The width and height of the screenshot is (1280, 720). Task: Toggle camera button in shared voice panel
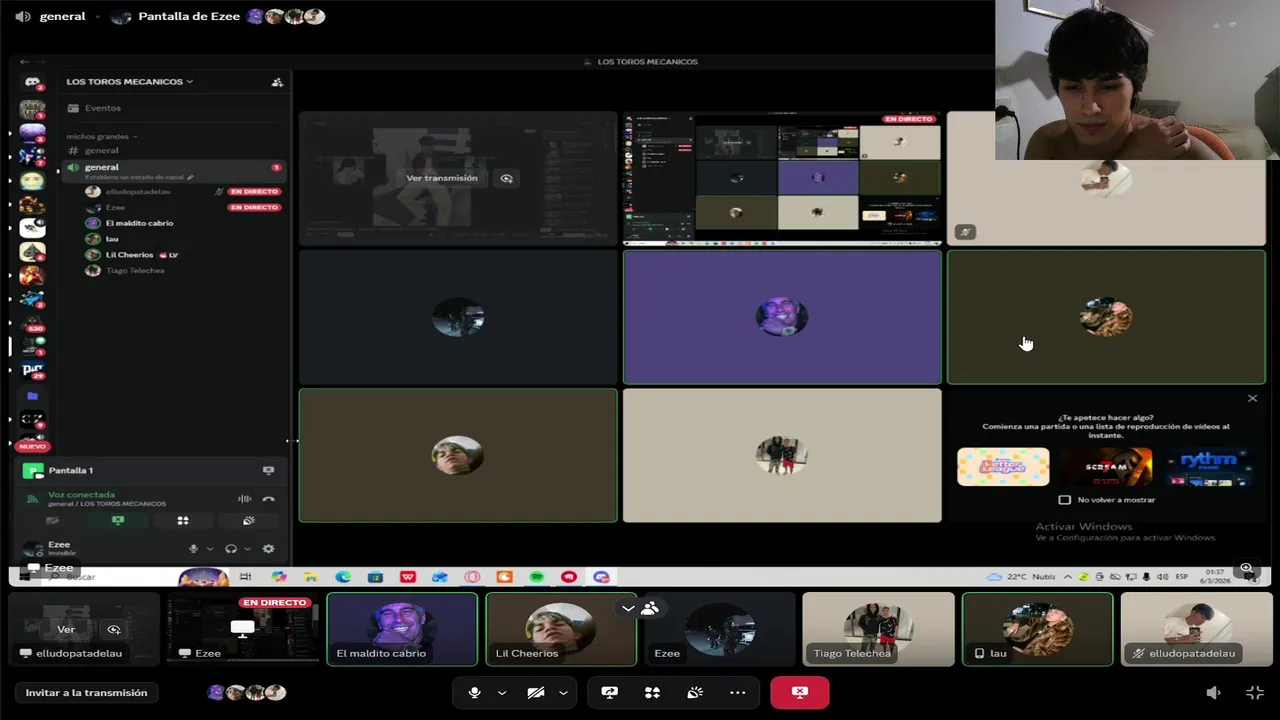click(x=53, y=521)
